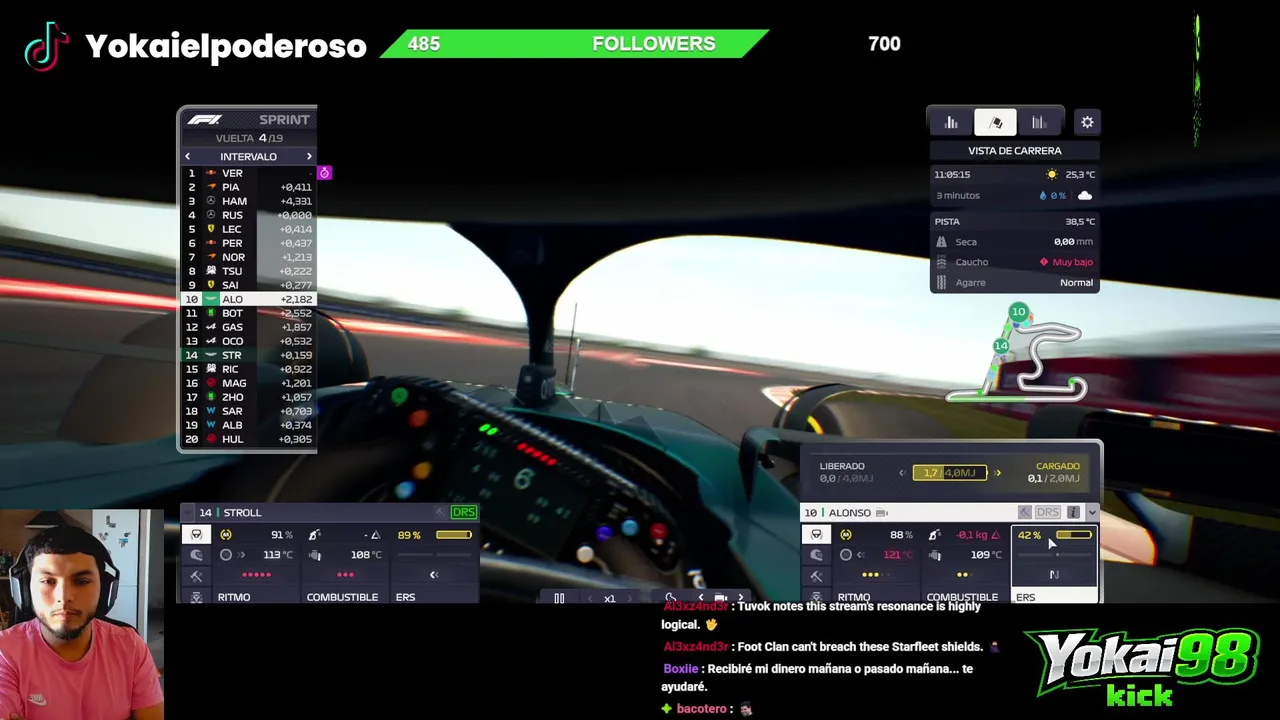
Task: Select ZHO row in standings
Action: [247, 397]
